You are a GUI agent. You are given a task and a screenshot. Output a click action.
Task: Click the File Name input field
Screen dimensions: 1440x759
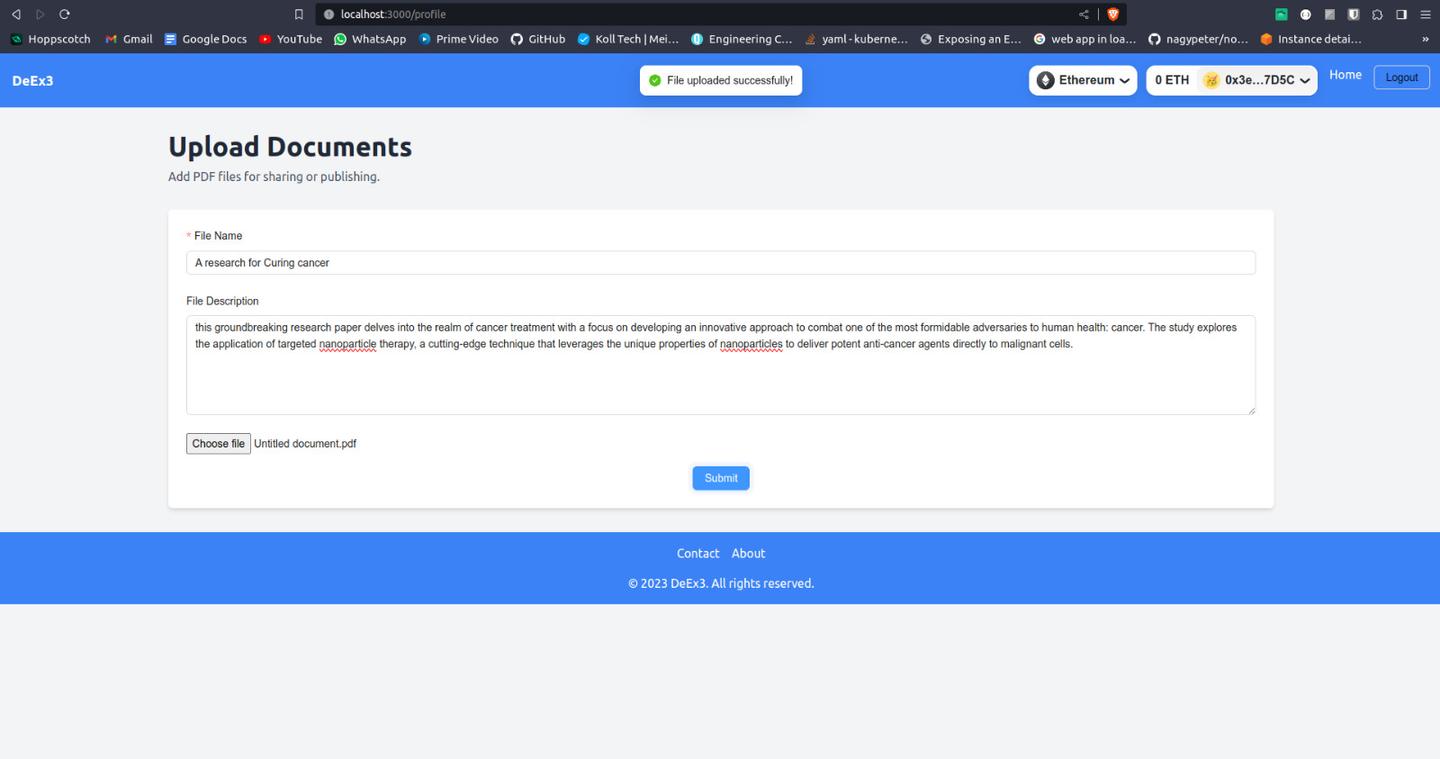point(720,263)
